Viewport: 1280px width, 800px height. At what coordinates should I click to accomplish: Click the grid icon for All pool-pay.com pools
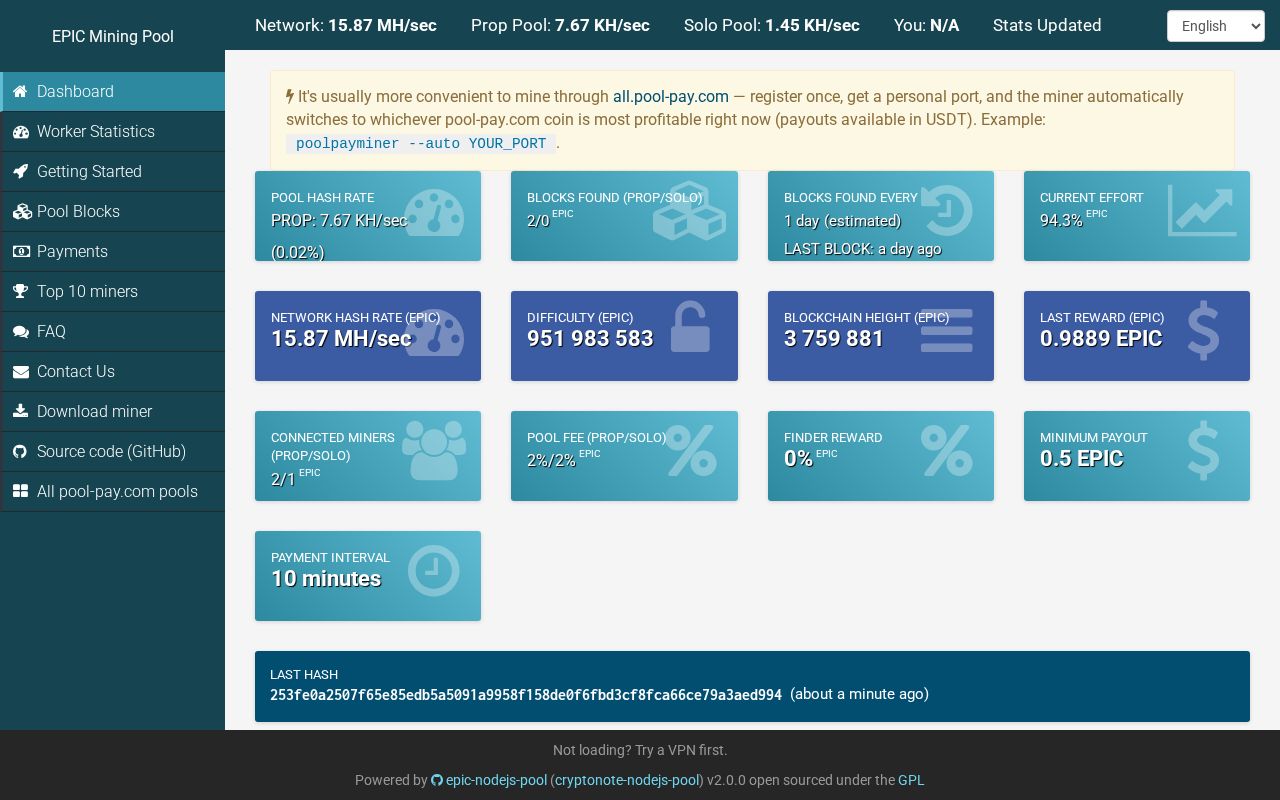click(20, 492)
